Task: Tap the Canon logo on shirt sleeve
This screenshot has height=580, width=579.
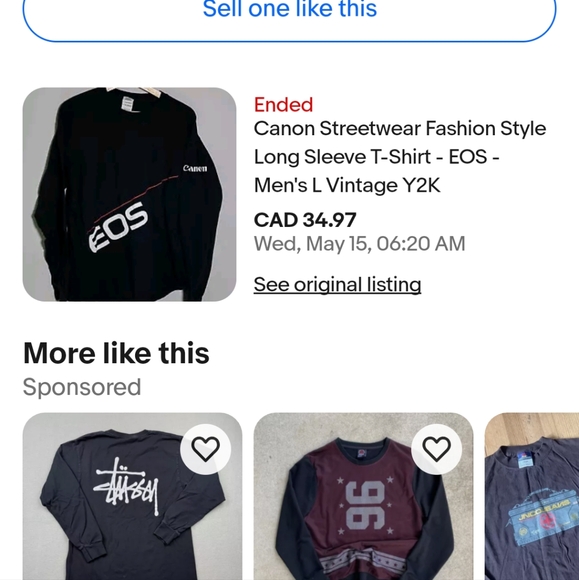Action: [195, 168]
